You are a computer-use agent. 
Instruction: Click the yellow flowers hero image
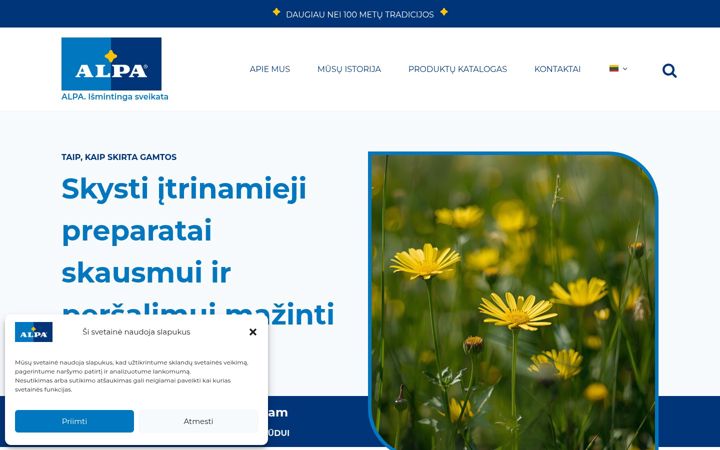[513, 302]
